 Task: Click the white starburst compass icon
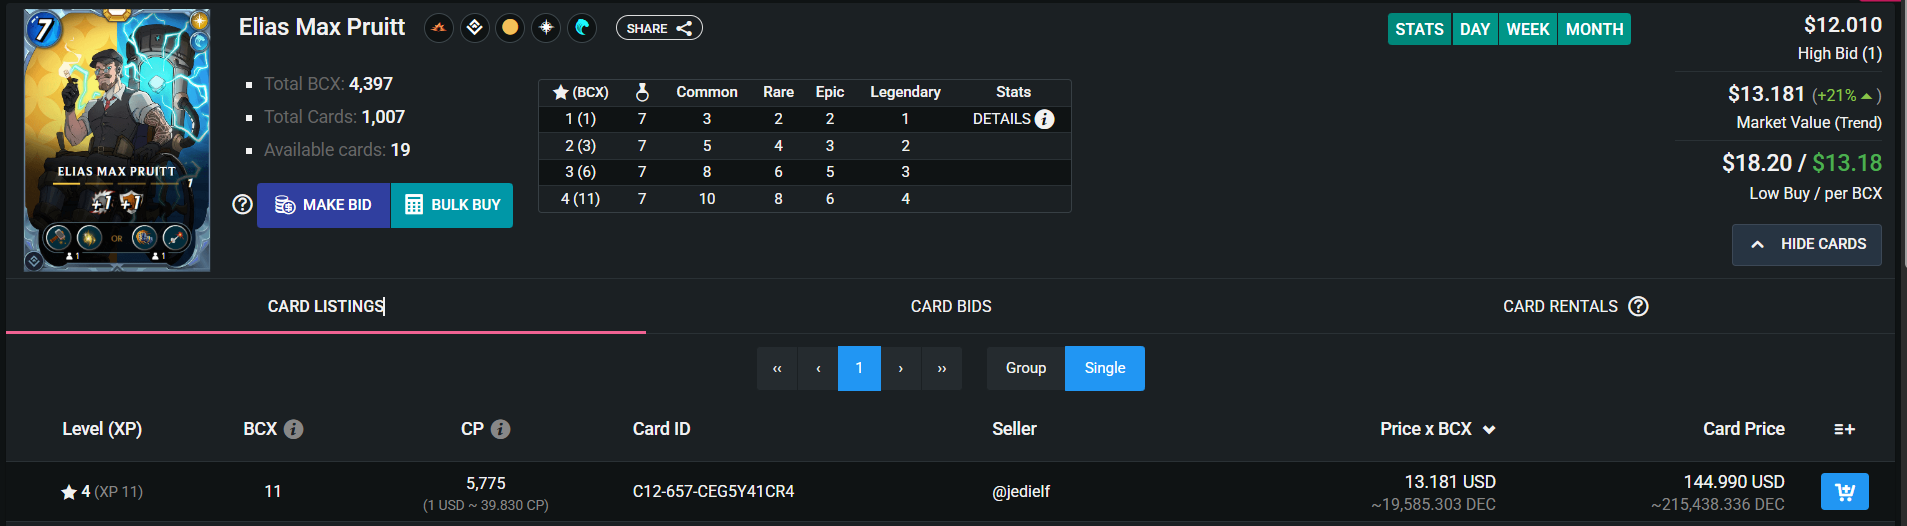click(x=546, y=28)
